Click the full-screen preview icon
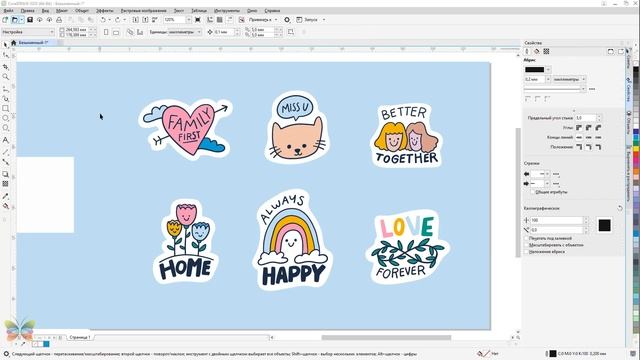Screen dimensions: 640x360 198,20
